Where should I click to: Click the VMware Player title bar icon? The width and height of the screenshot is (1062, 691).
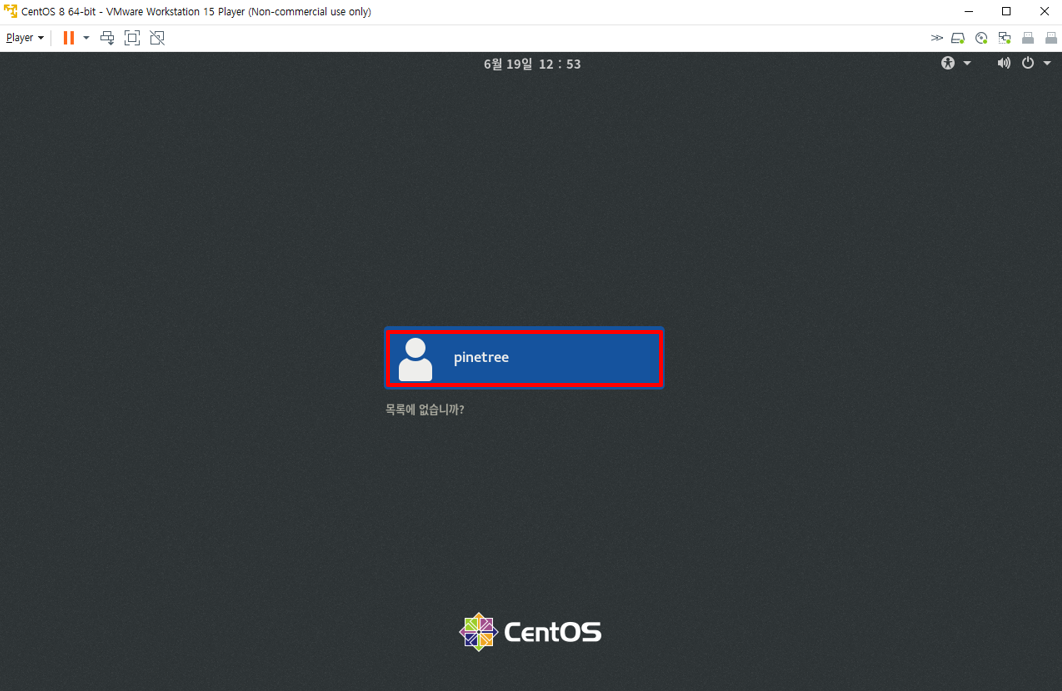(10, 12)
